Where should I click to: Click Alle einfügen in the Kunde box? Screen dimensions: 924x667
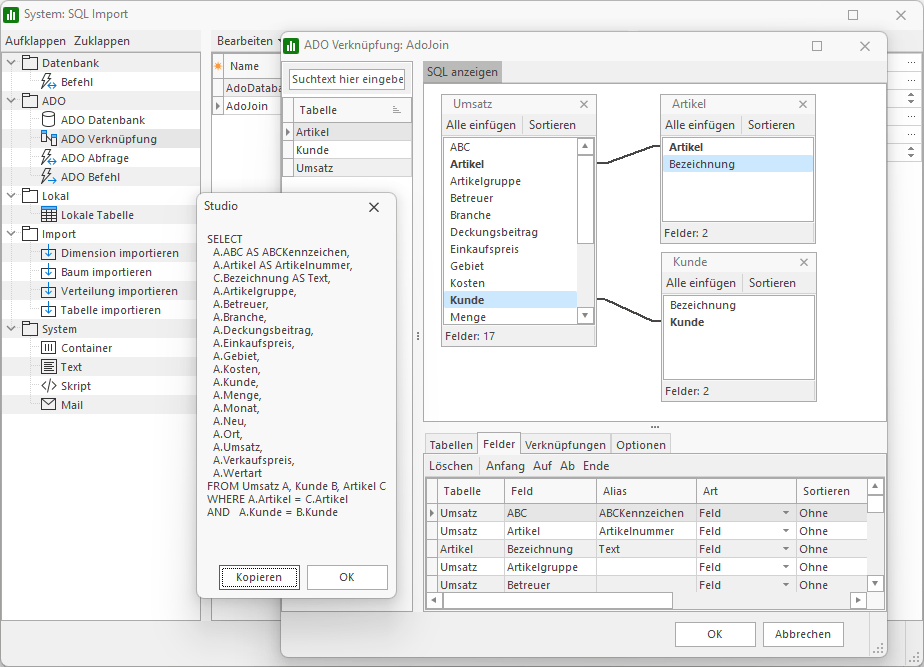(701, 283)
